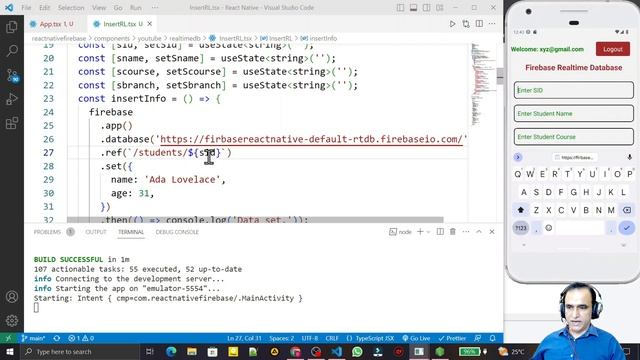Tap clipboard URL suggestion on emulator keyboard

[x=575, y=157]
